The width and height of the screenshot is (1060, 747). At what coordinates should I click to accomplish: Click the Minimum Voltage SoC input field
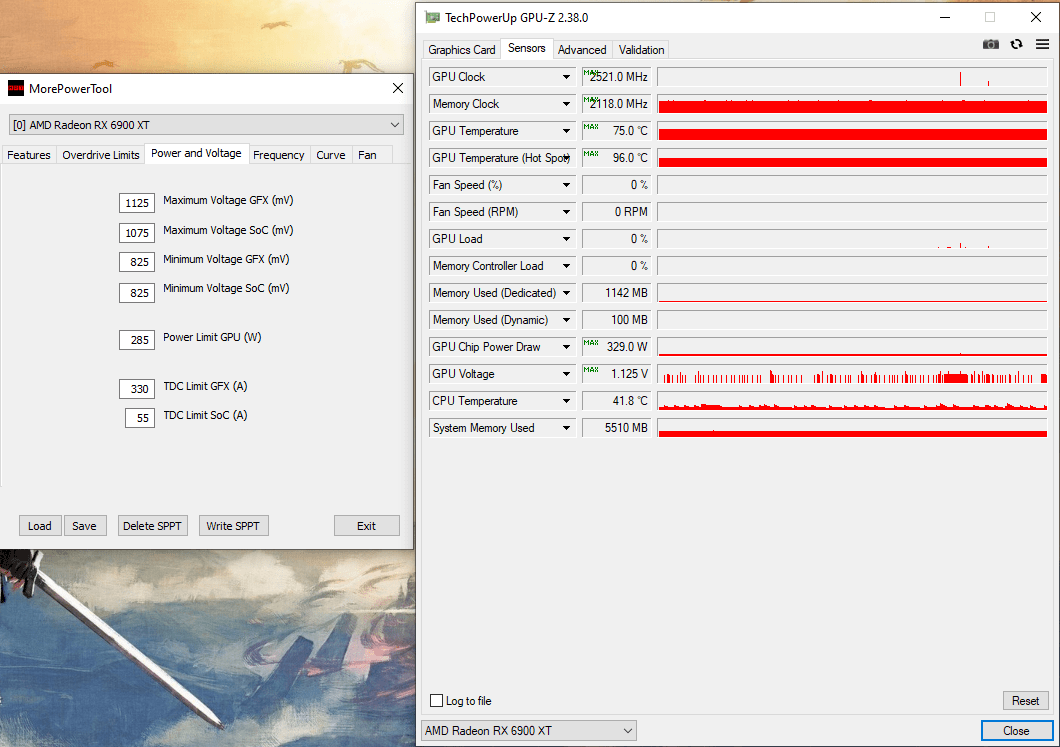click(x=137, y=293)
